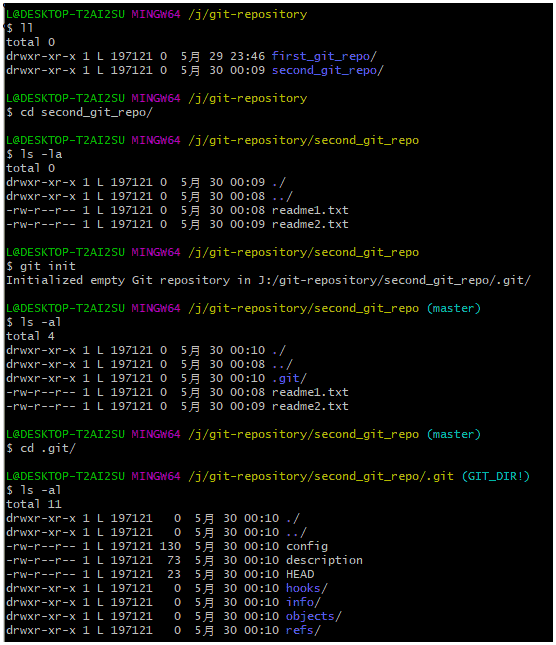
Task: Click the 'total 11' output line
Action: click(34, 504)
